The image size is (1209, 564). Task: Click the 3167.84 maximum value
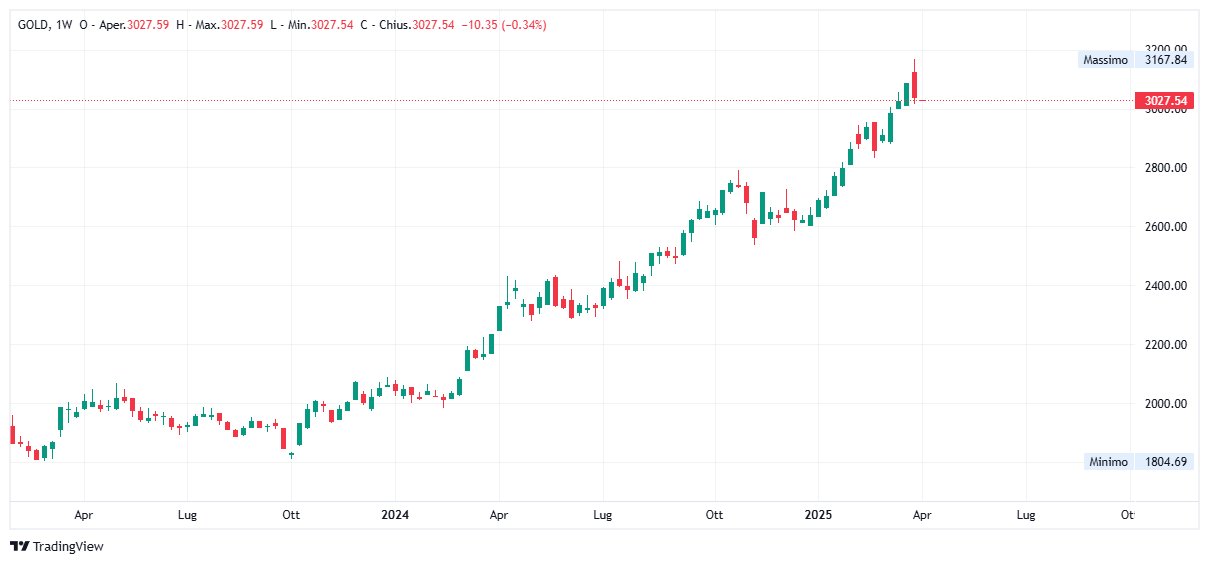(x=1166, y=60)
